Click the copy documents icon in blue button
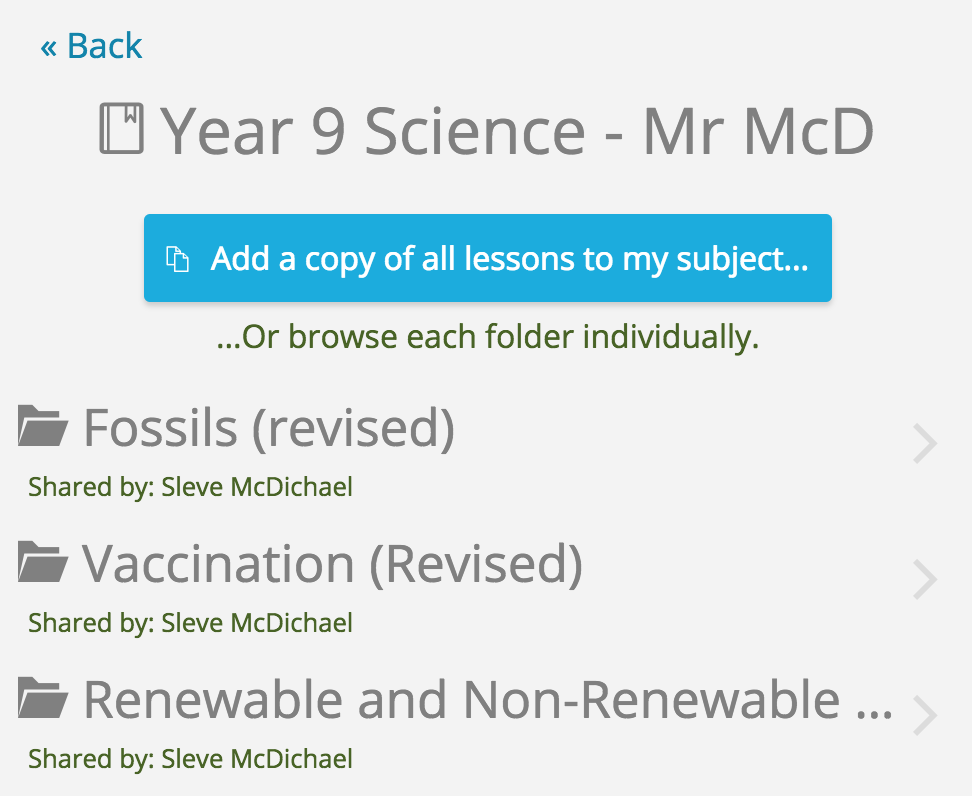This screenshot has height=796, width=972. coord(177,259)
